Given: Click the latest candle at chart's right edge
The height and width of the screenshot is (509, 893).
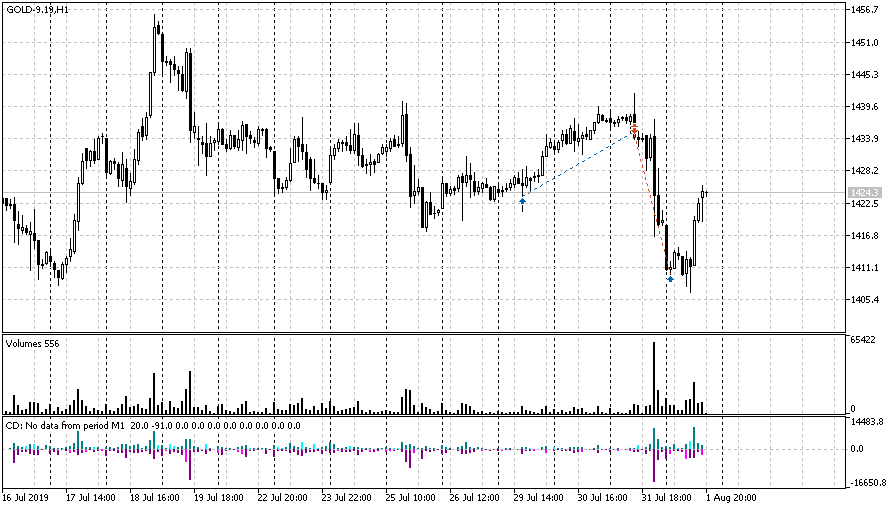Looking at the screenshot, I should click(704, 191).
